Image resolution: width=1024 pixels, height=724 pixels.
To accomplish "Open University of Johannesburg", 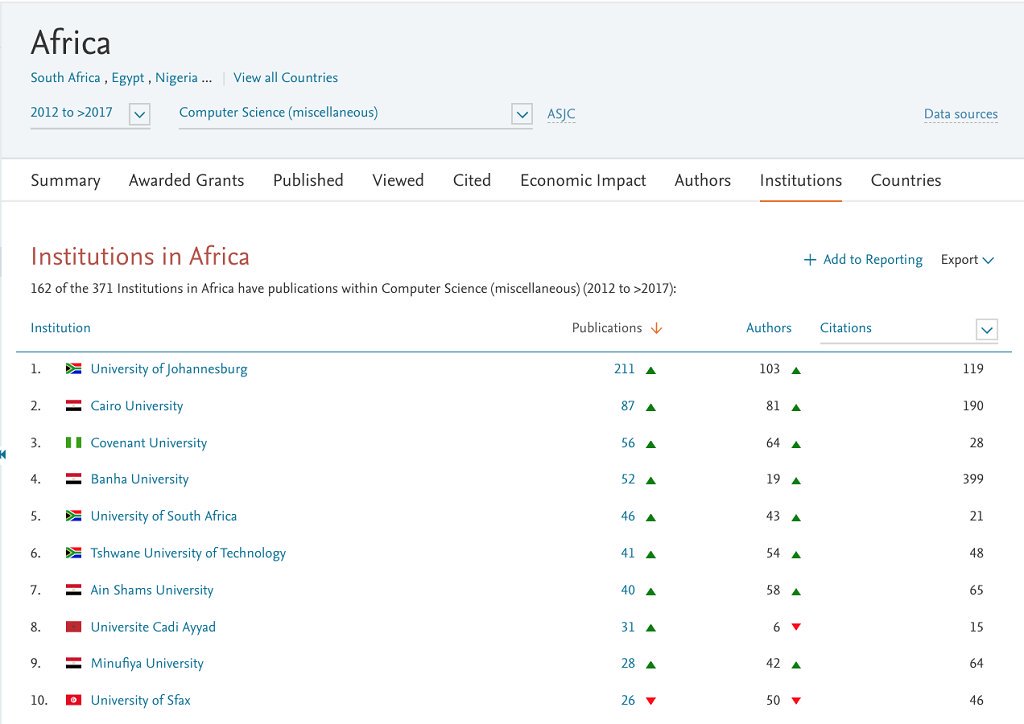I will pos(169,370).
